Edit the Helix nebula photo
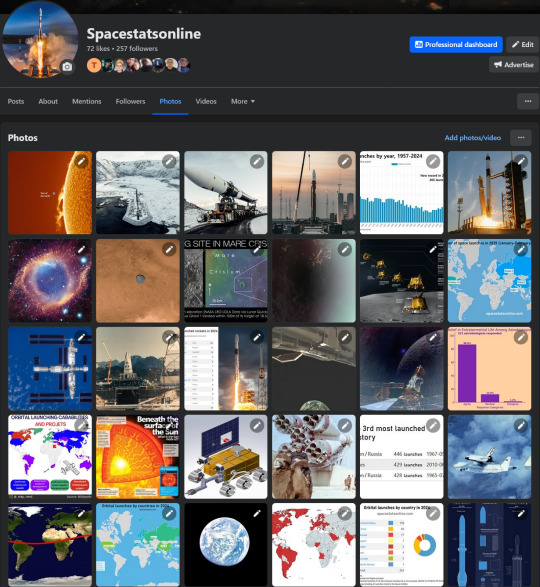 (81, 249)
